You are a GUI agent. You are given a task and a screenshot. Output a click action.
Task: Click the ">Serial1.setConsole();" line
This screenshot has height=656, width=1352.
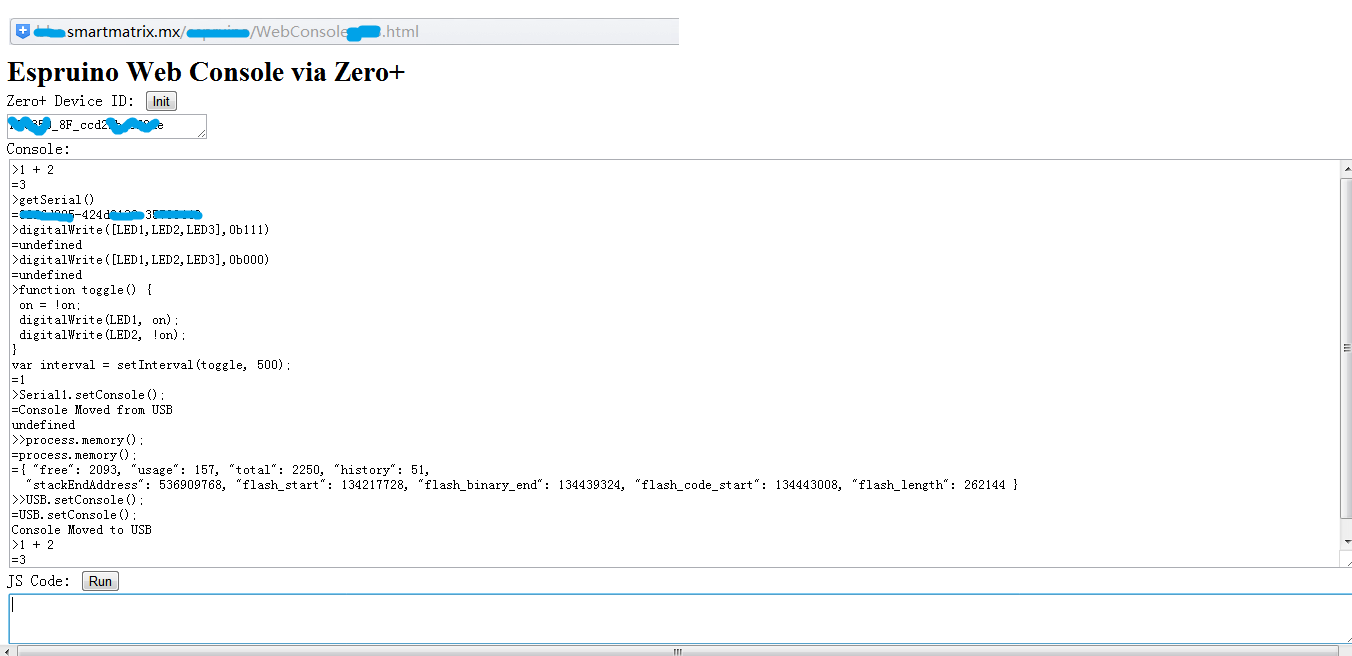[x=89, y=395]
